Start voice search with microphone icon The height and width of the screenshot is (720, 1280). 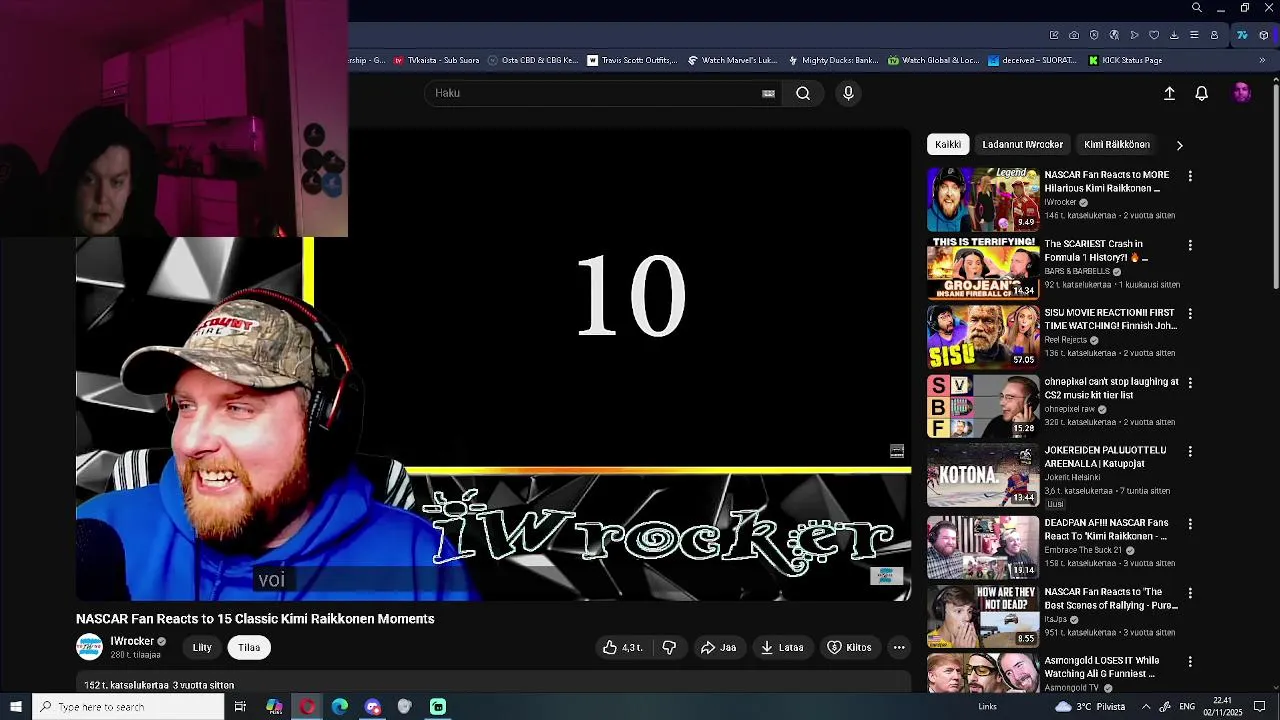click(848, 93)
